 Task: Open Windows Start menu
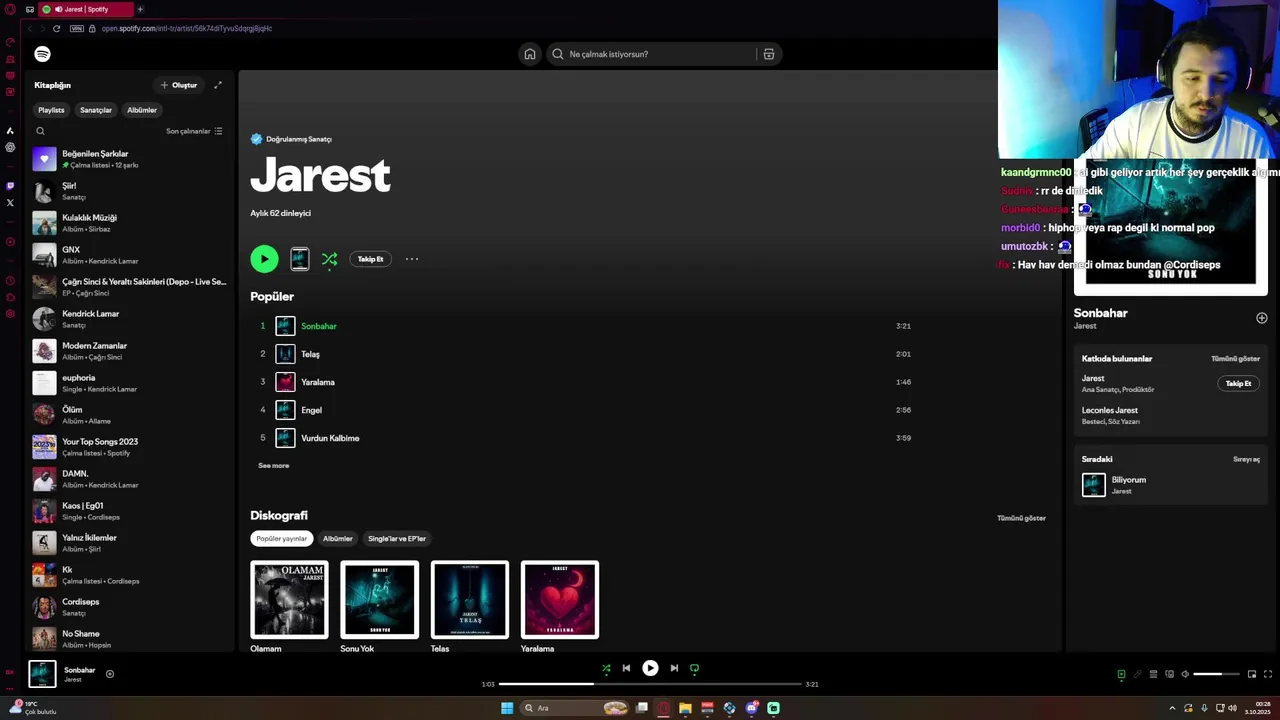(x=507, y=708)
